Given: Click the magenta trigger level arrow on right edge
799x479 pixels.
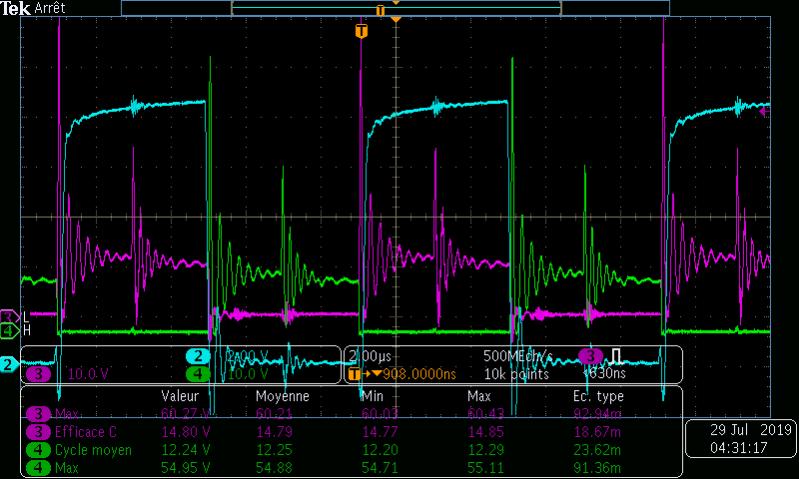Looking at the screenshot, I should point(764,111).
